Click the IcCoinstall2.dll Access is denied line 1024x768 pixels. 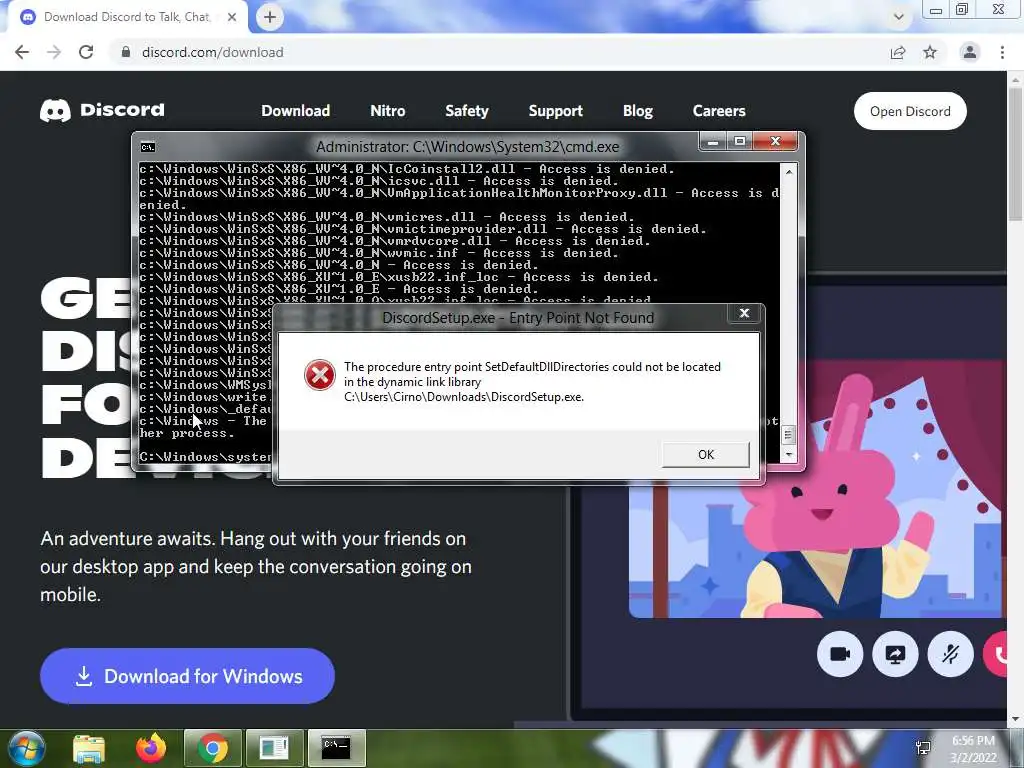point(406,169)
